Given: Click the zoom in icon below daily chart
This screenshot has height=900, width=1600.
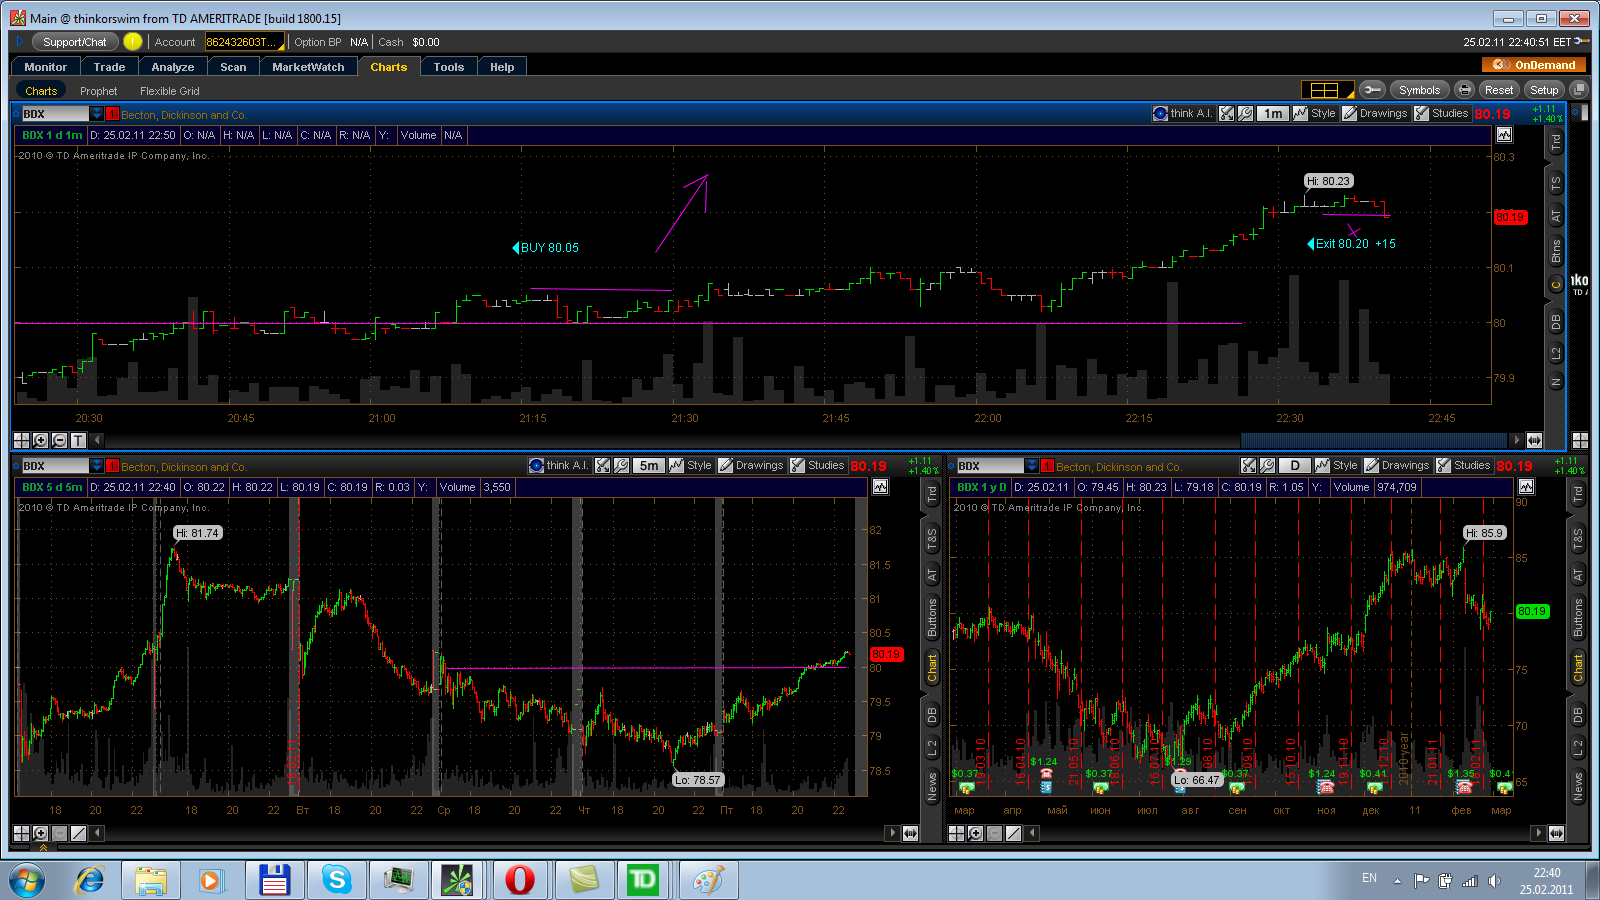Looking at the screenshot, I should coord(975,833).
